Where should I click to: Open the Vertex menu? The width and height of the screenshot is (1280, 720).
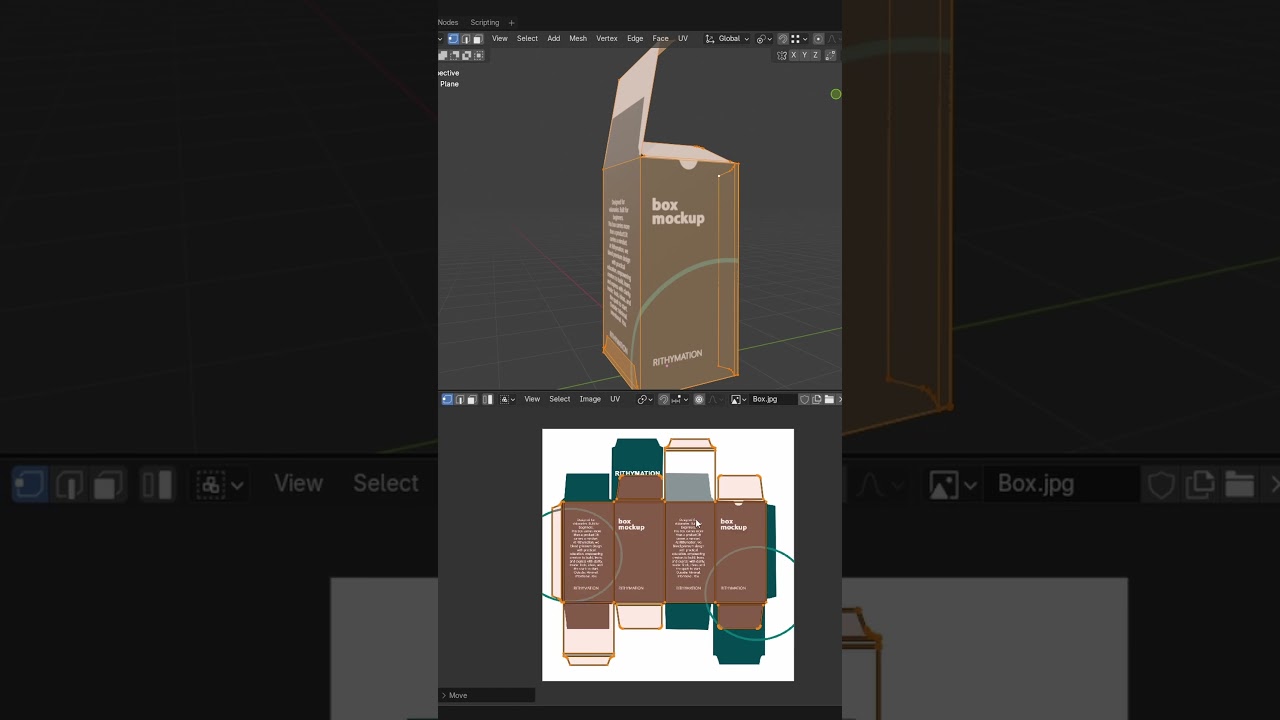tap(607, 39)
